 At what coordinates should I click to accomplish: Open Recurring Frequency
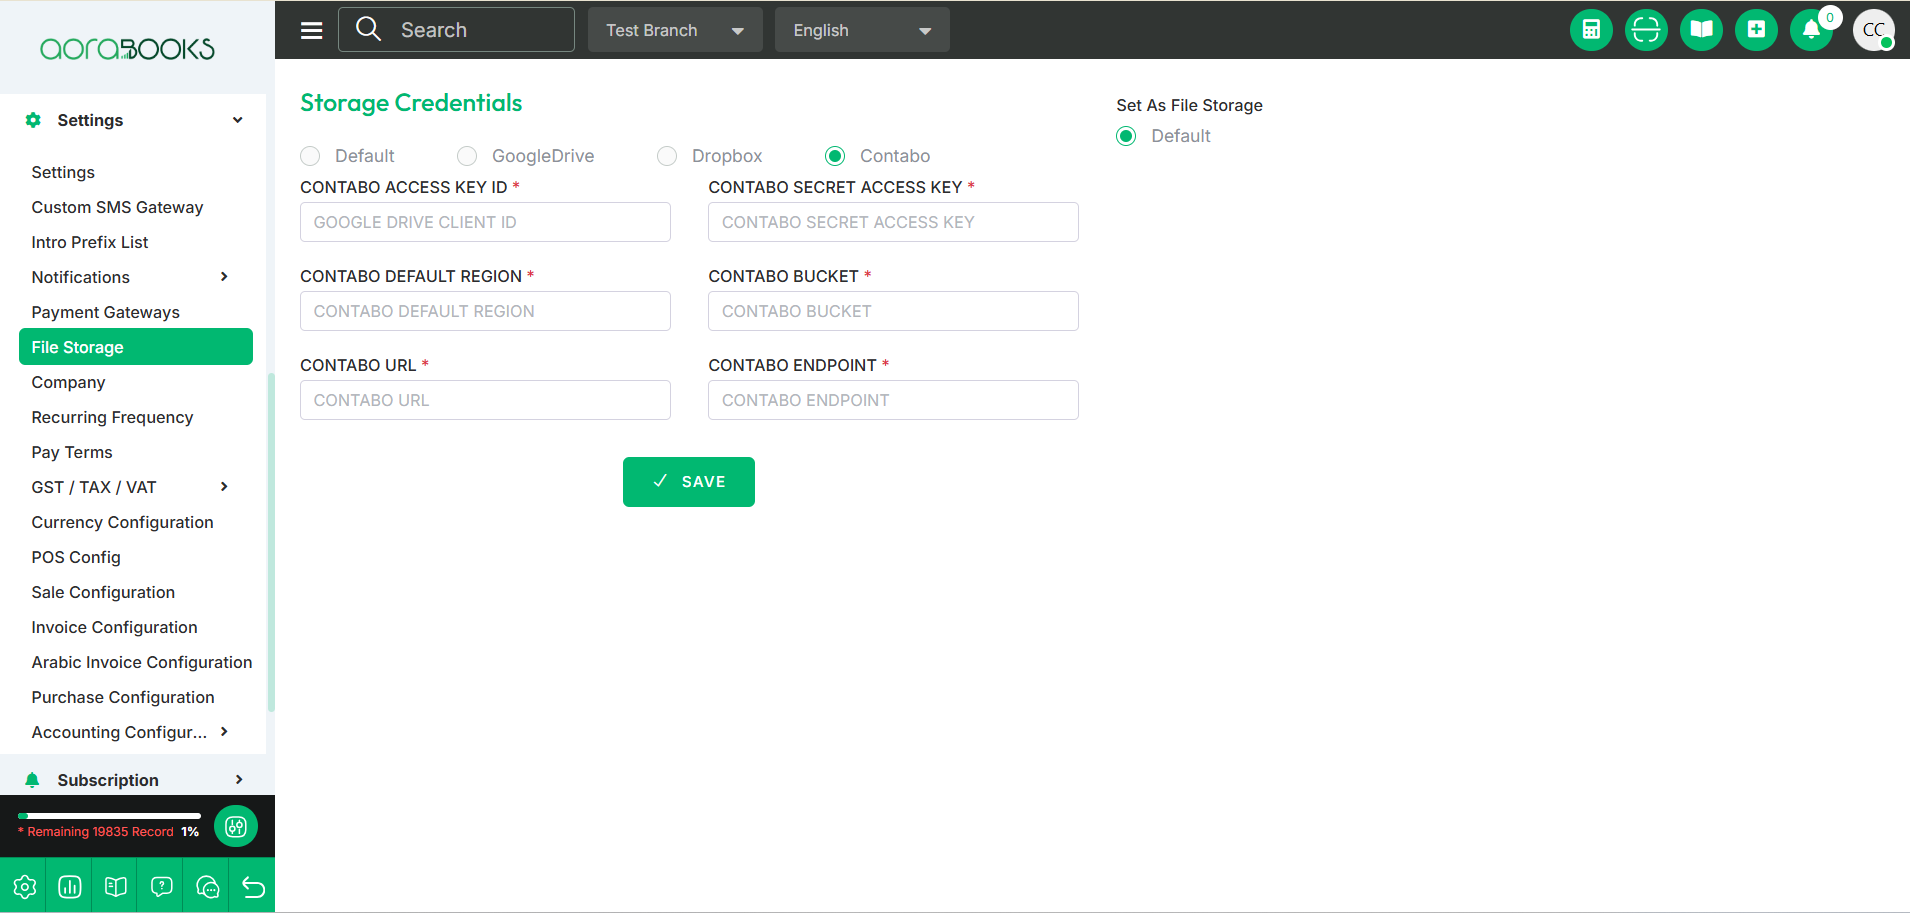[x=112, y=417]
